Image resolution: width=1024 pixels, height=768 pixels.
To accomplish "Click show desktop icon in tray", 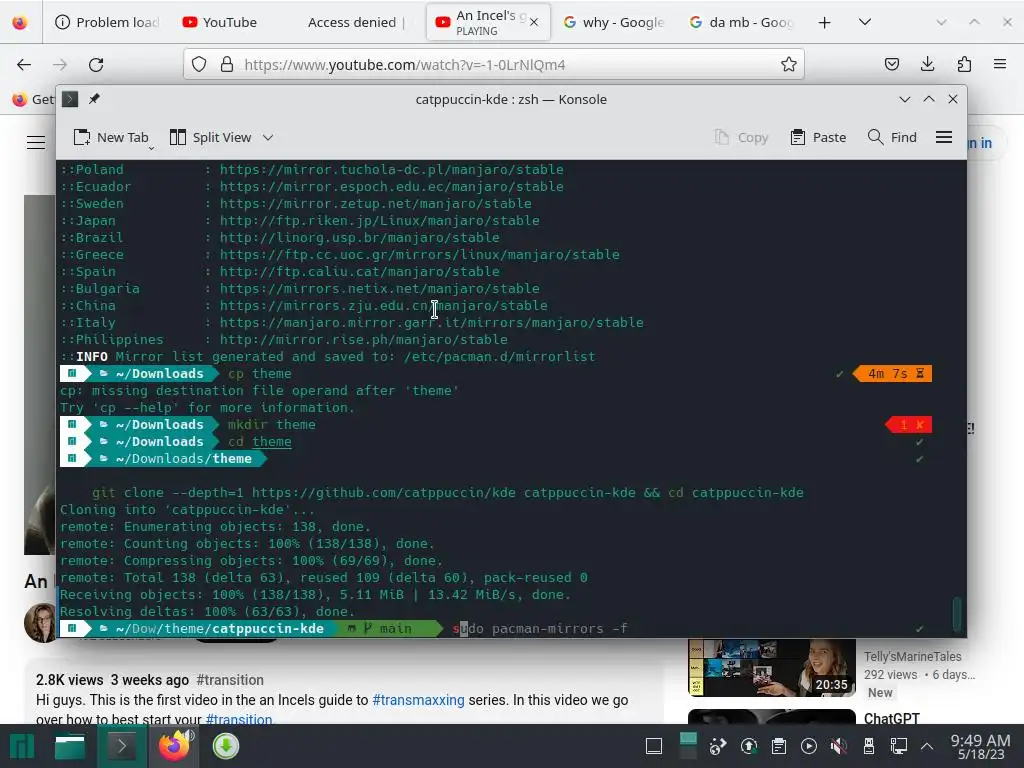I will click(654, 746).
